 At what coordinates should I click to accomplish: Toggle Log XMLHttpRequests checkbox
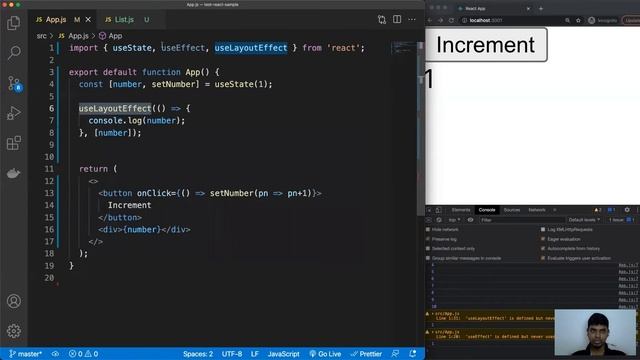click(x=543, y=229)
